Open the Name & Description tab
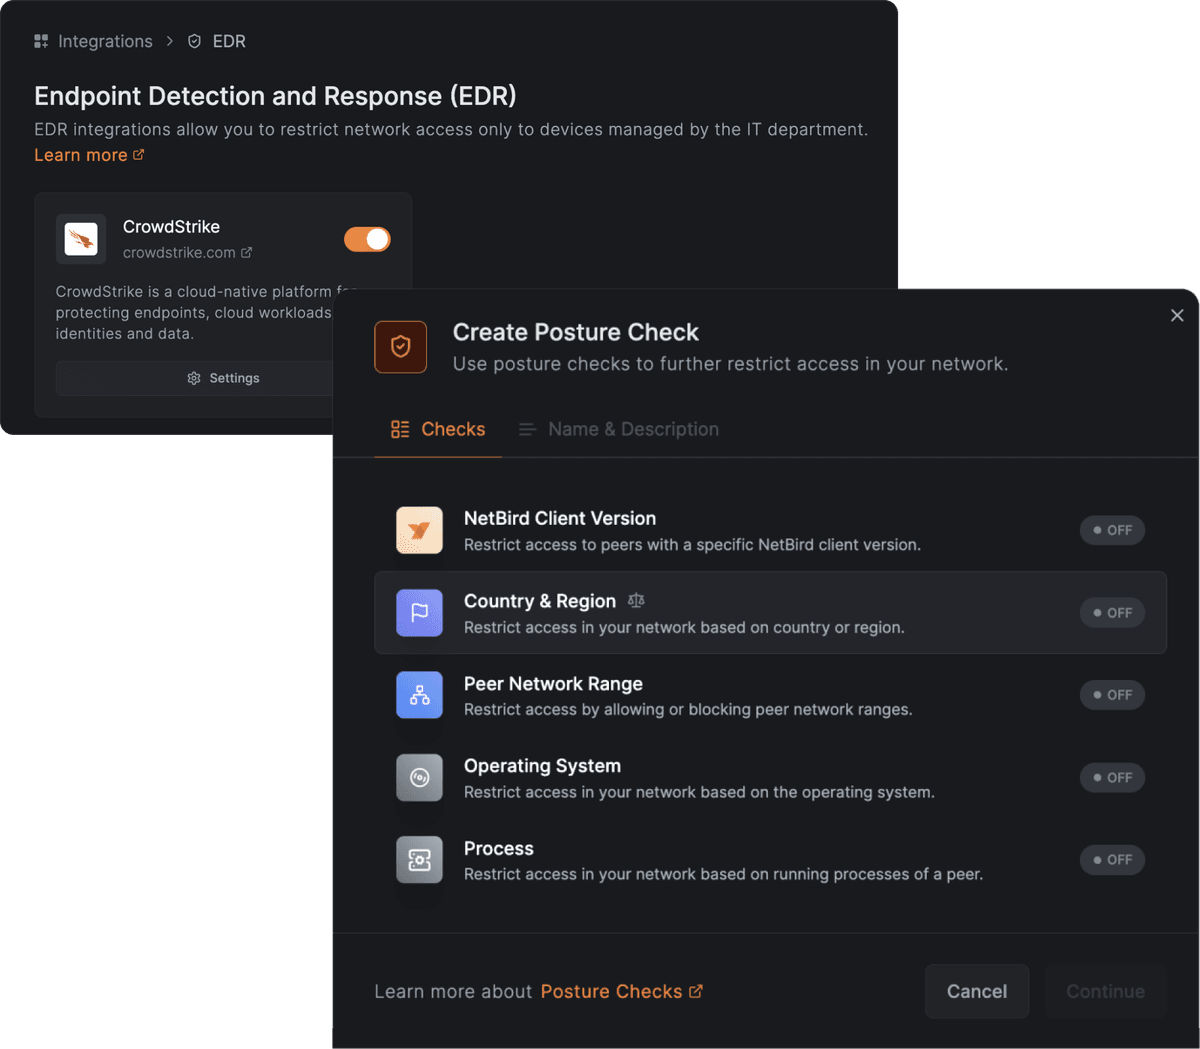The width and height of the screenshot is (1200, 1049). pyautogui.click(x=619, y=429)
